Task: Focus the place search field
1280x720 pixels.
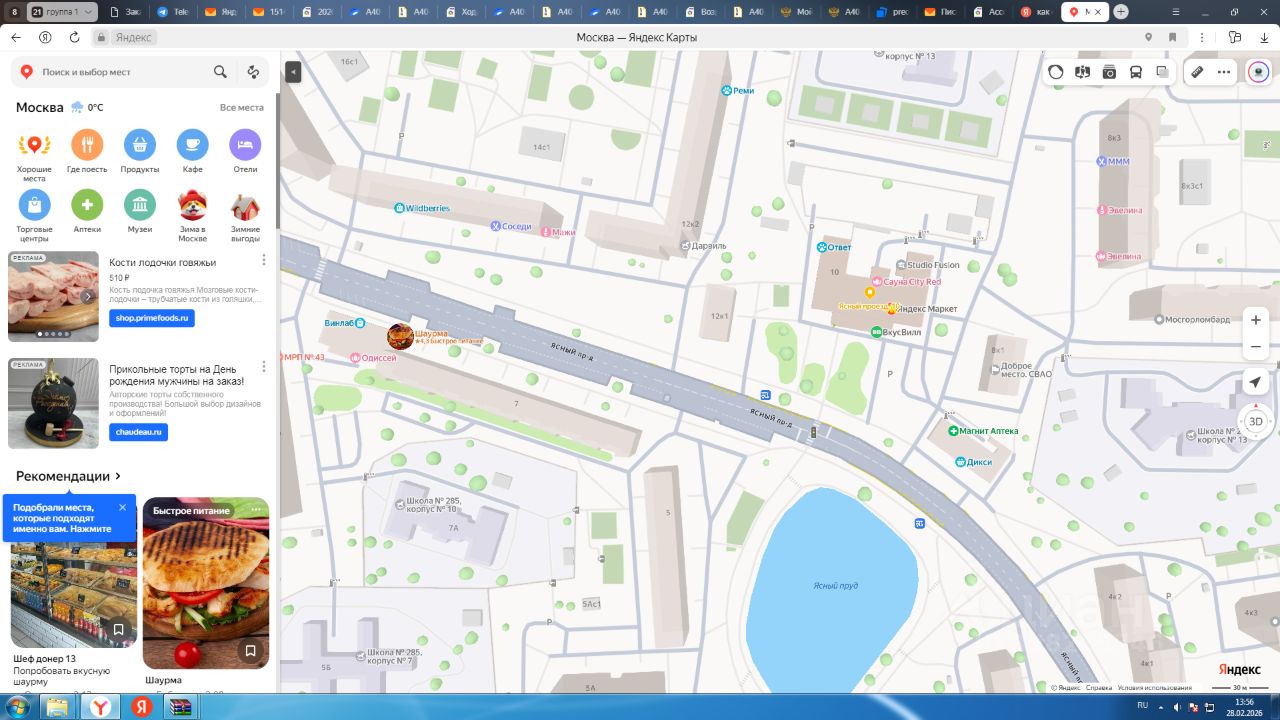Action: 125,72
